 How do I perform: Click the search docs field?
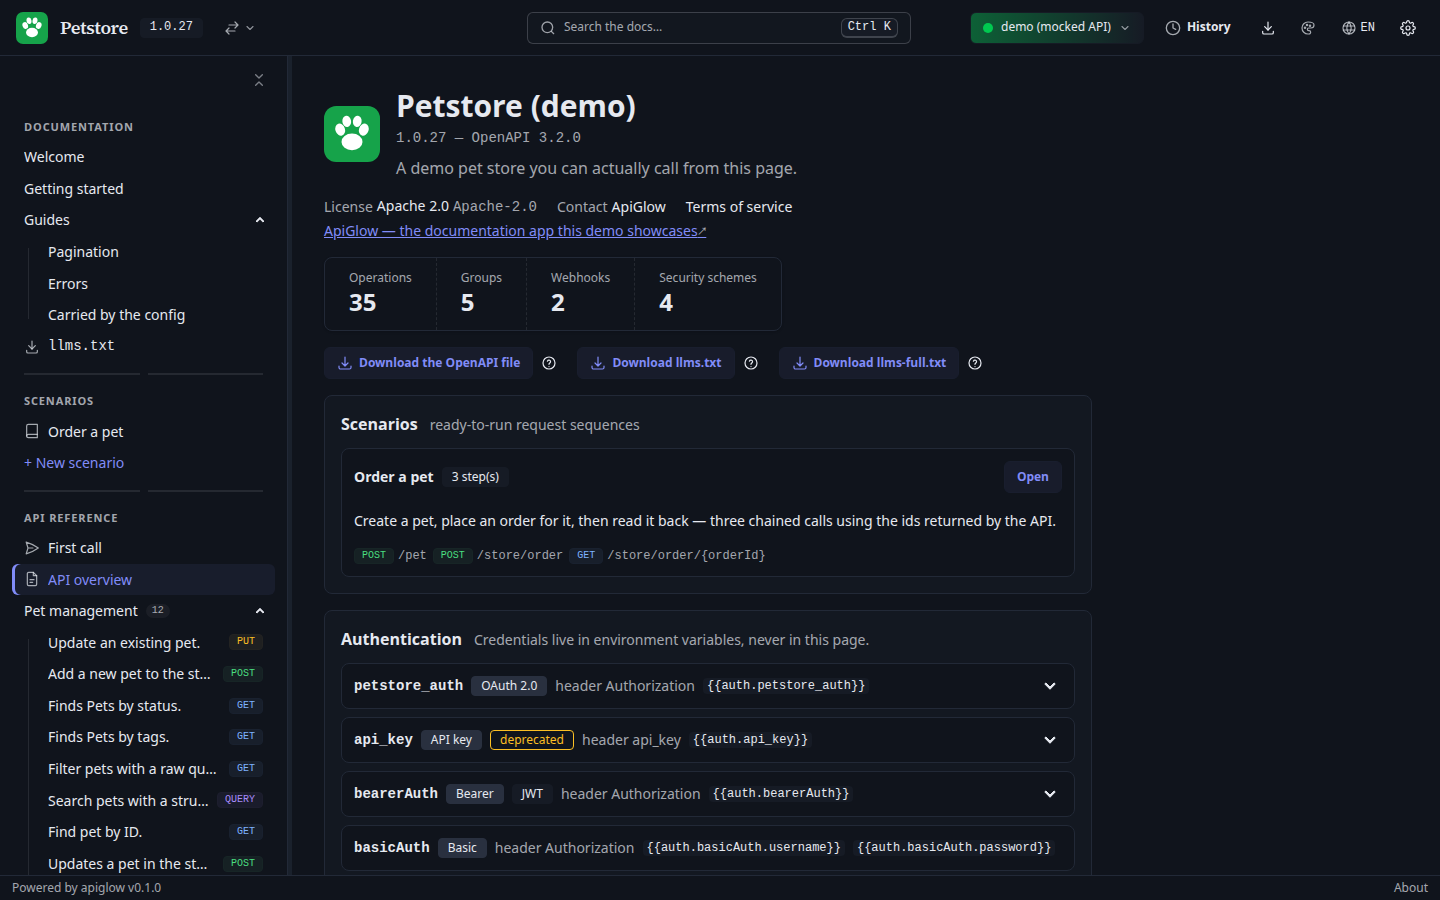pyautogui.click(x=718, y=28)
